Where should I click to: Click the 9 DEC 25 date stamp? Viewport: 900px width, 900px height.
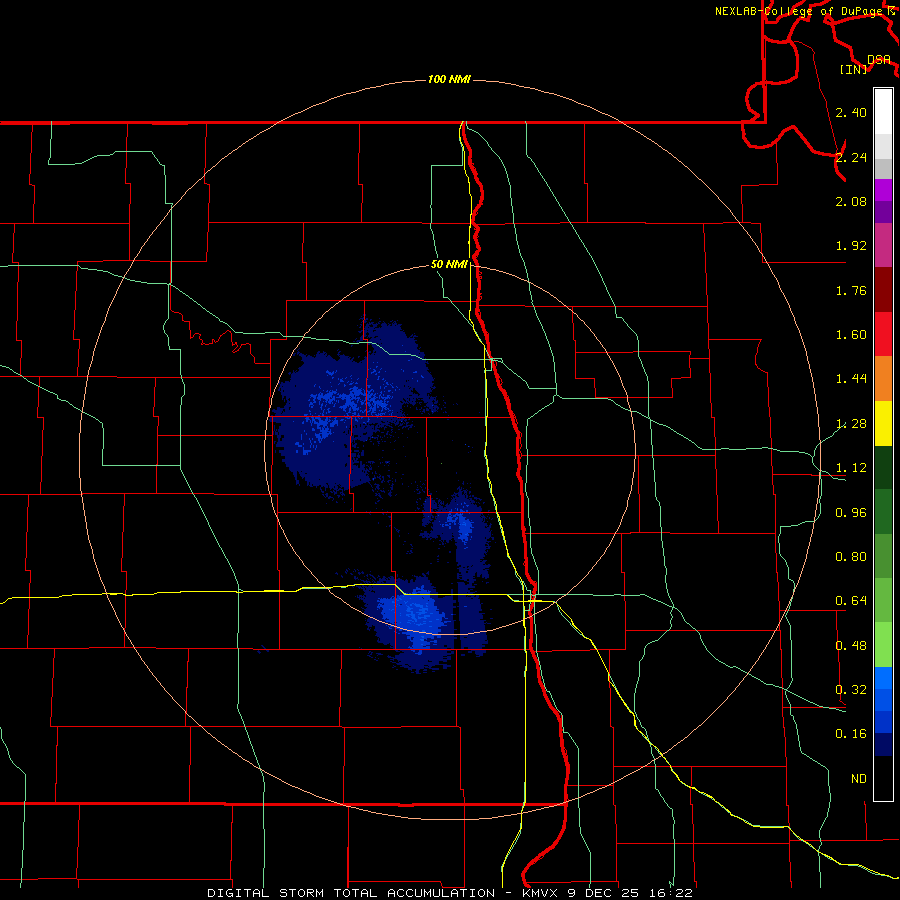[x=603, y=893]
